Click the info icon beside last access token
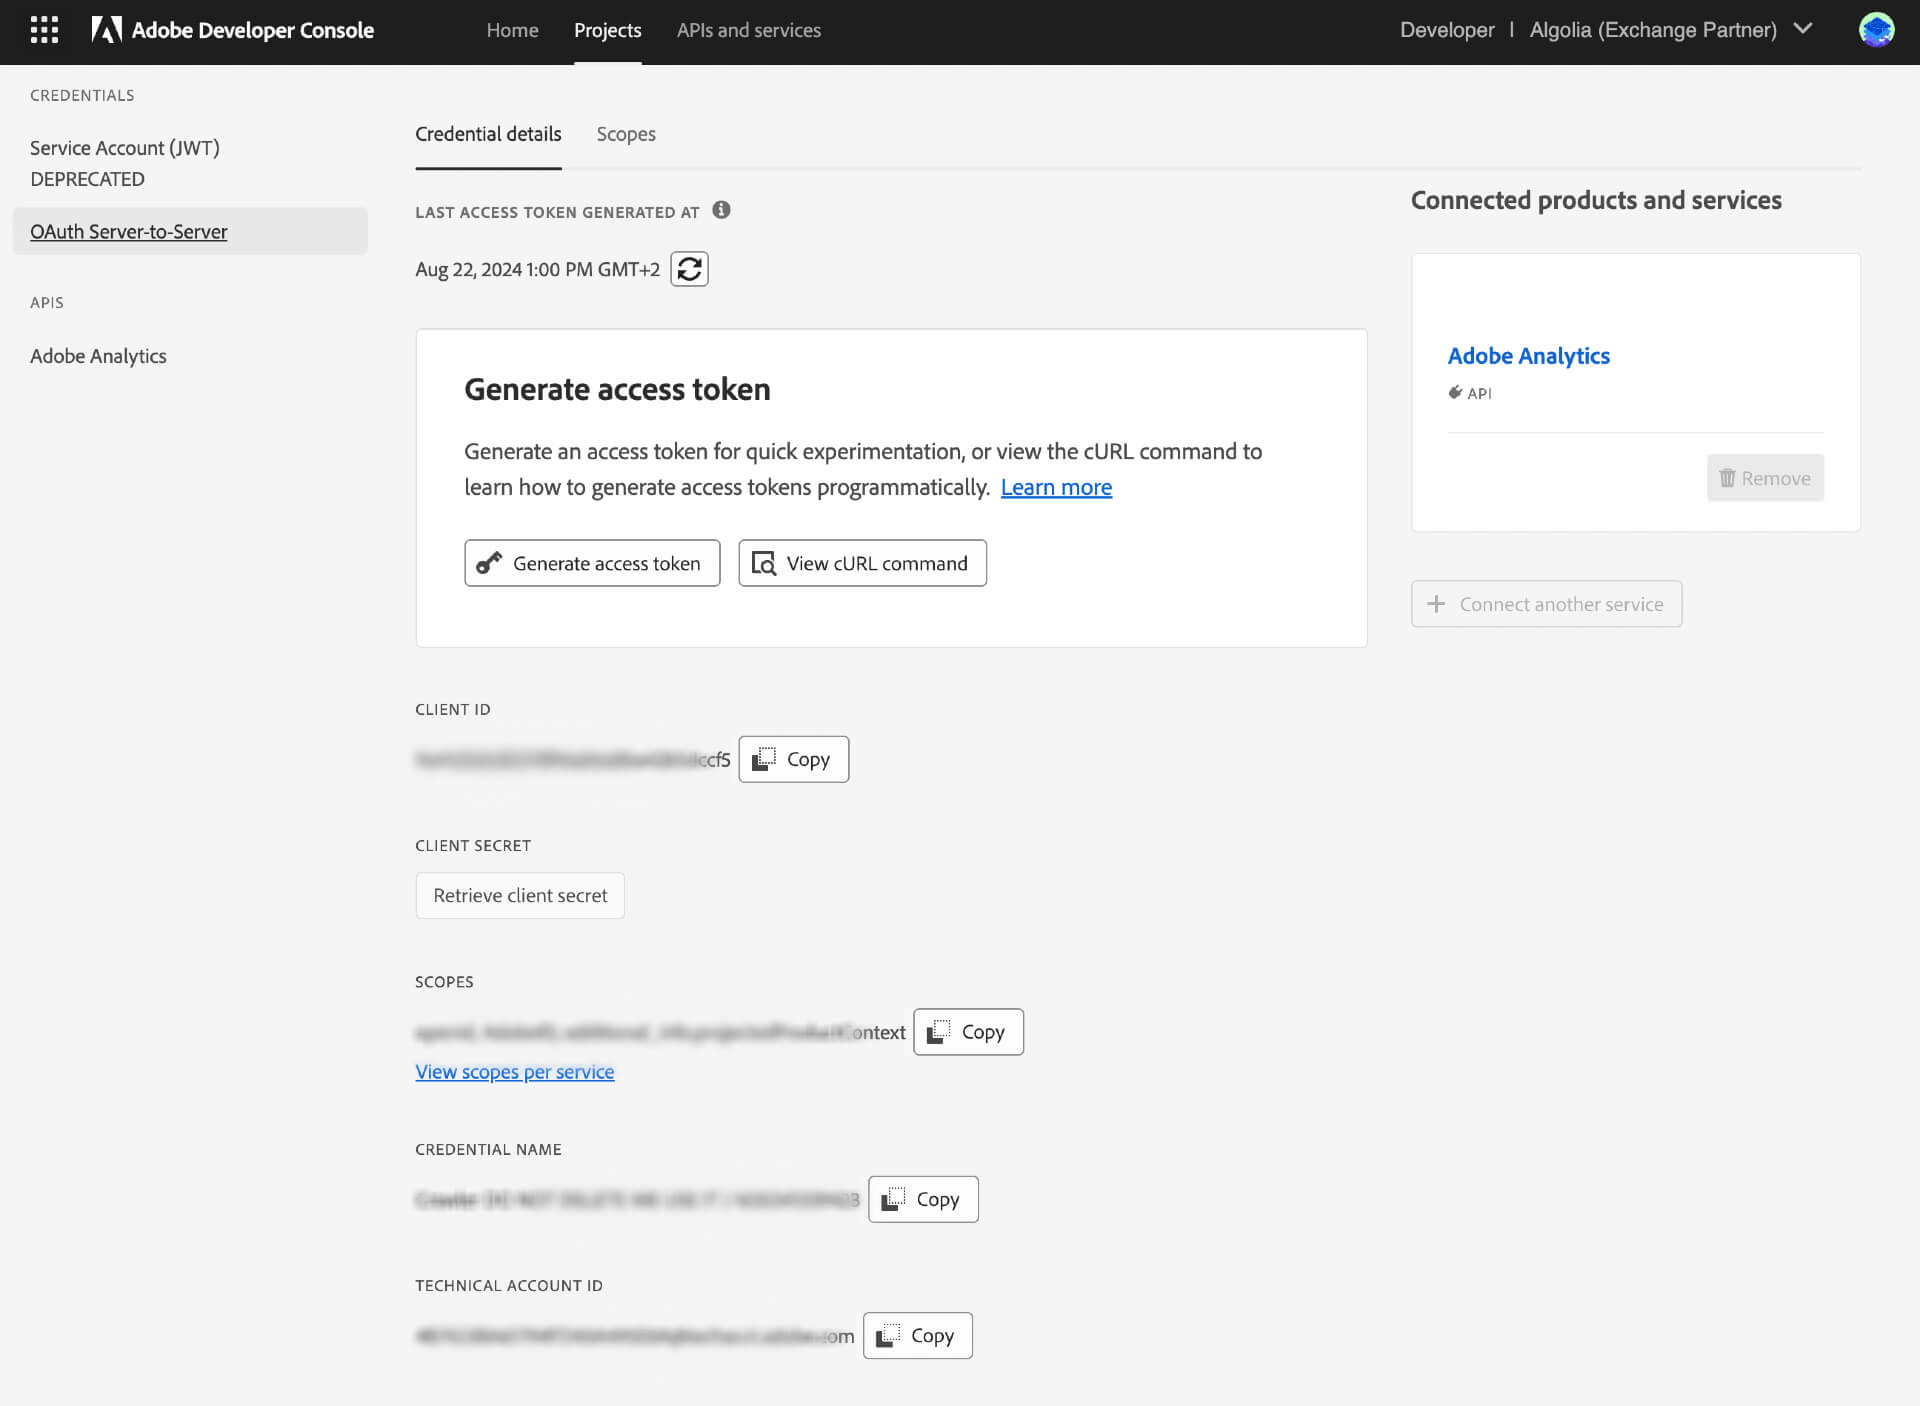The image size is (1920, 1406). coord(722,211)
